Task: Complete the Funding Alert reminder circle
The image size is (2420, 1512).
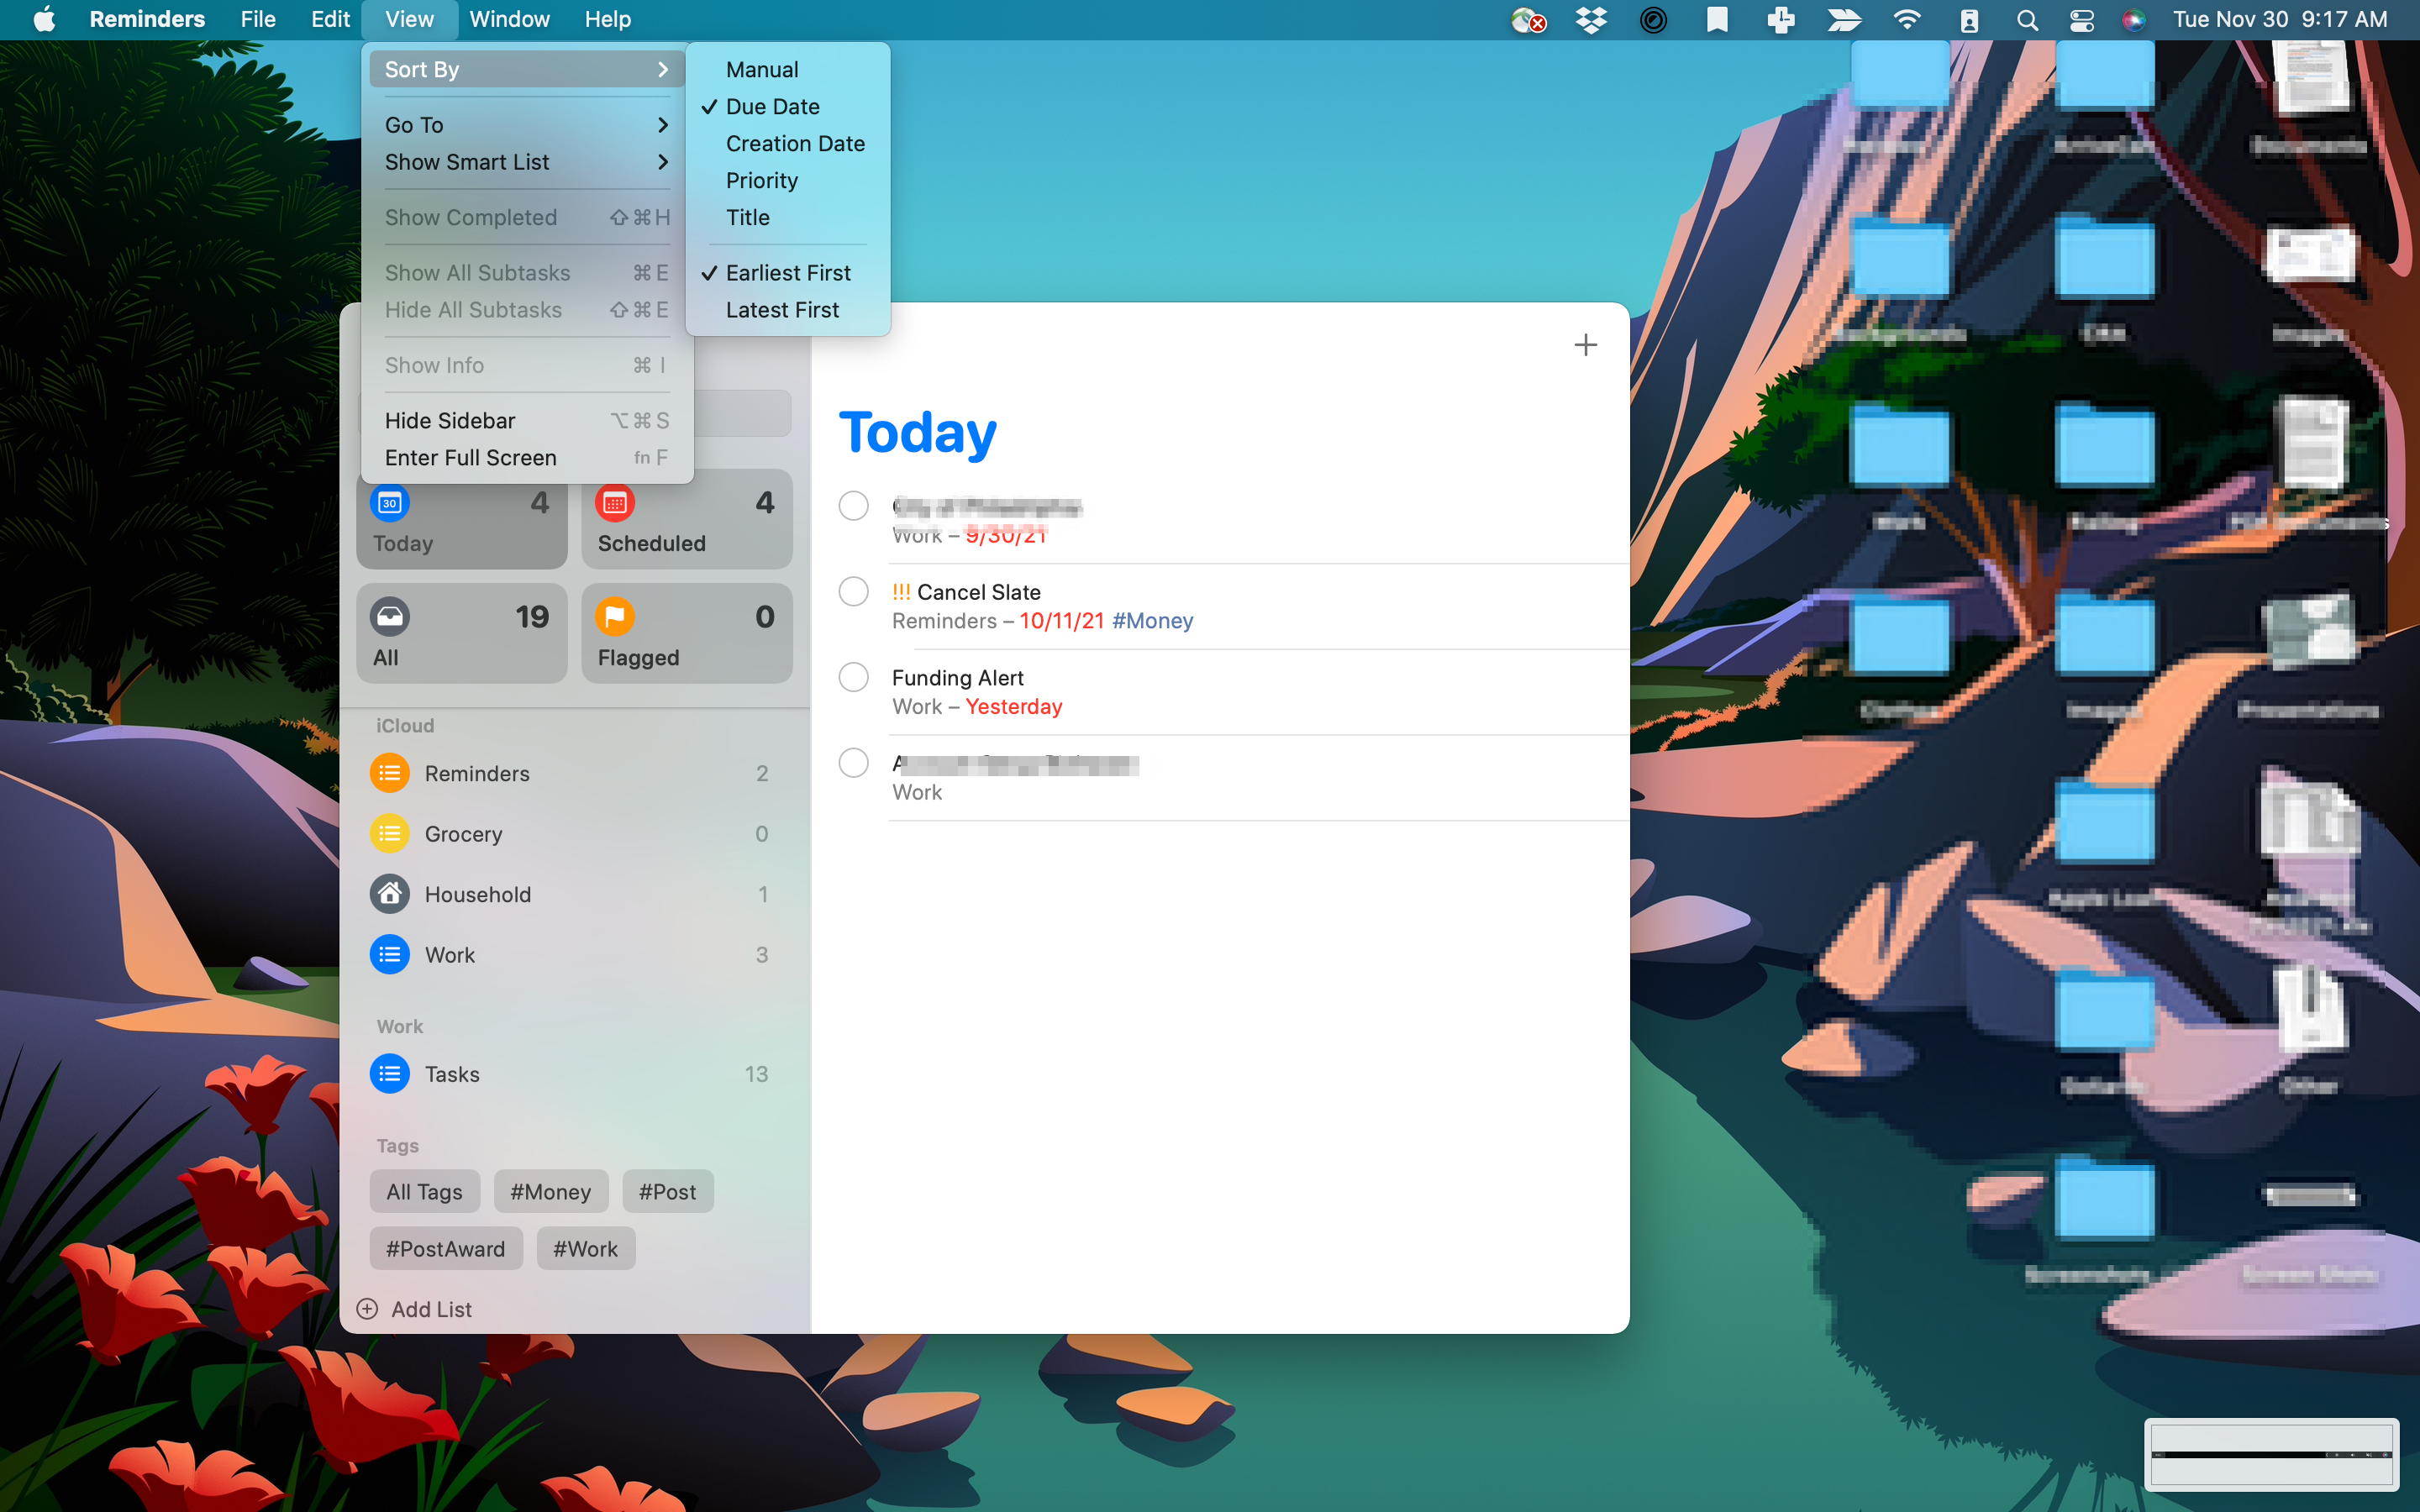Action: pos(853,677)
